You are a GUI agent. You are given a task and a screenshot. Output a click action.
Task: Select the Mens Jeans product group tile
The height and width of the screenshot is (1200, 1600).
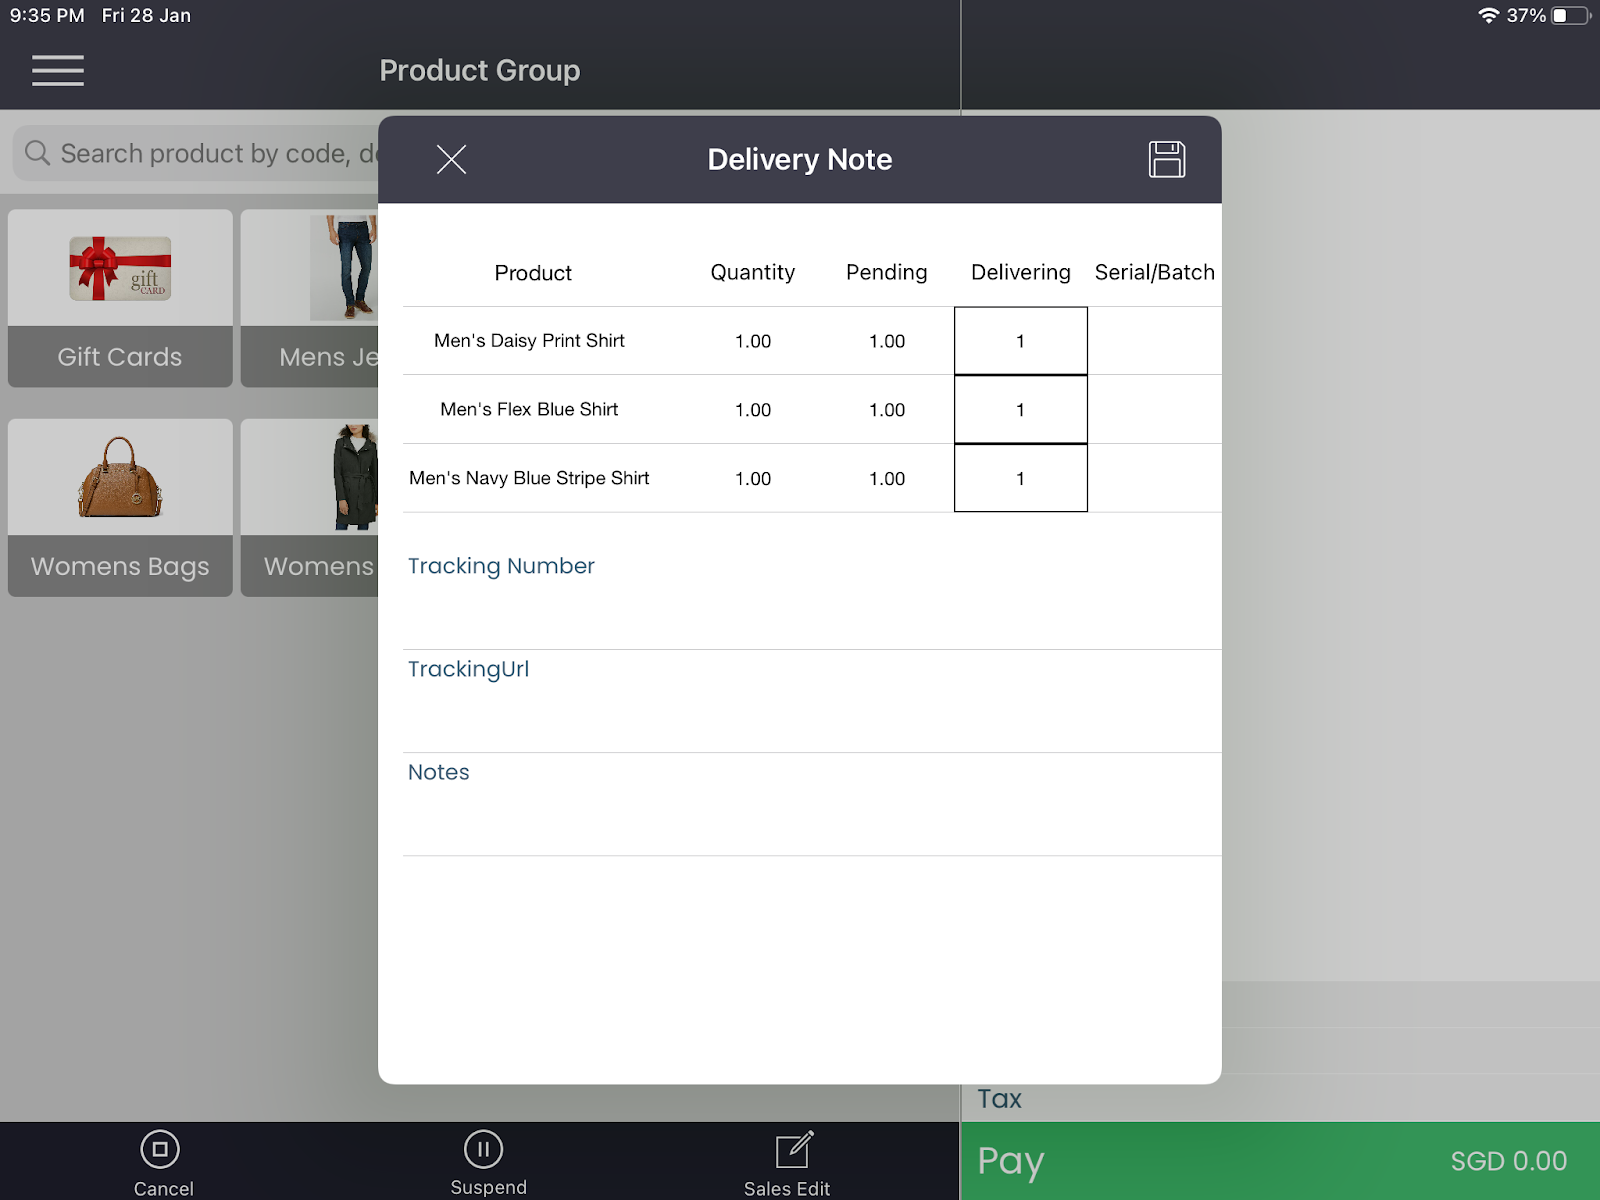tap(310, 298)
